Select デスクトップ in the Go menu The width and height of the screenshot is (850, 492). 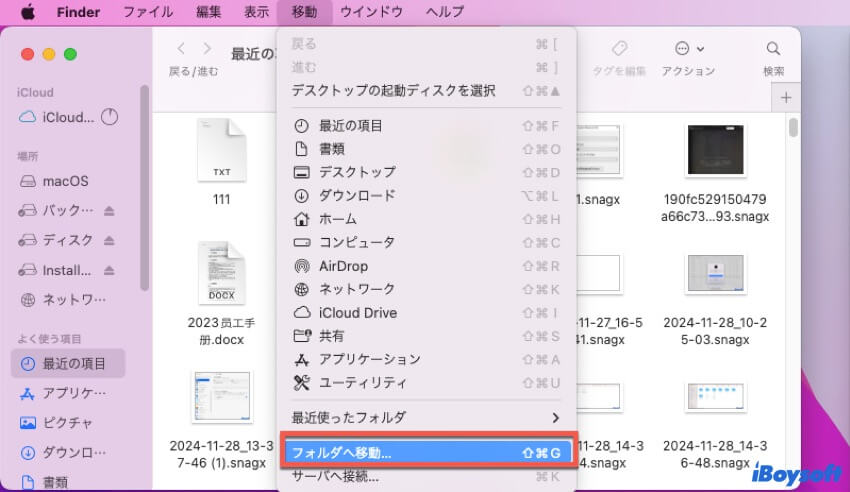[x=426, y=172]
